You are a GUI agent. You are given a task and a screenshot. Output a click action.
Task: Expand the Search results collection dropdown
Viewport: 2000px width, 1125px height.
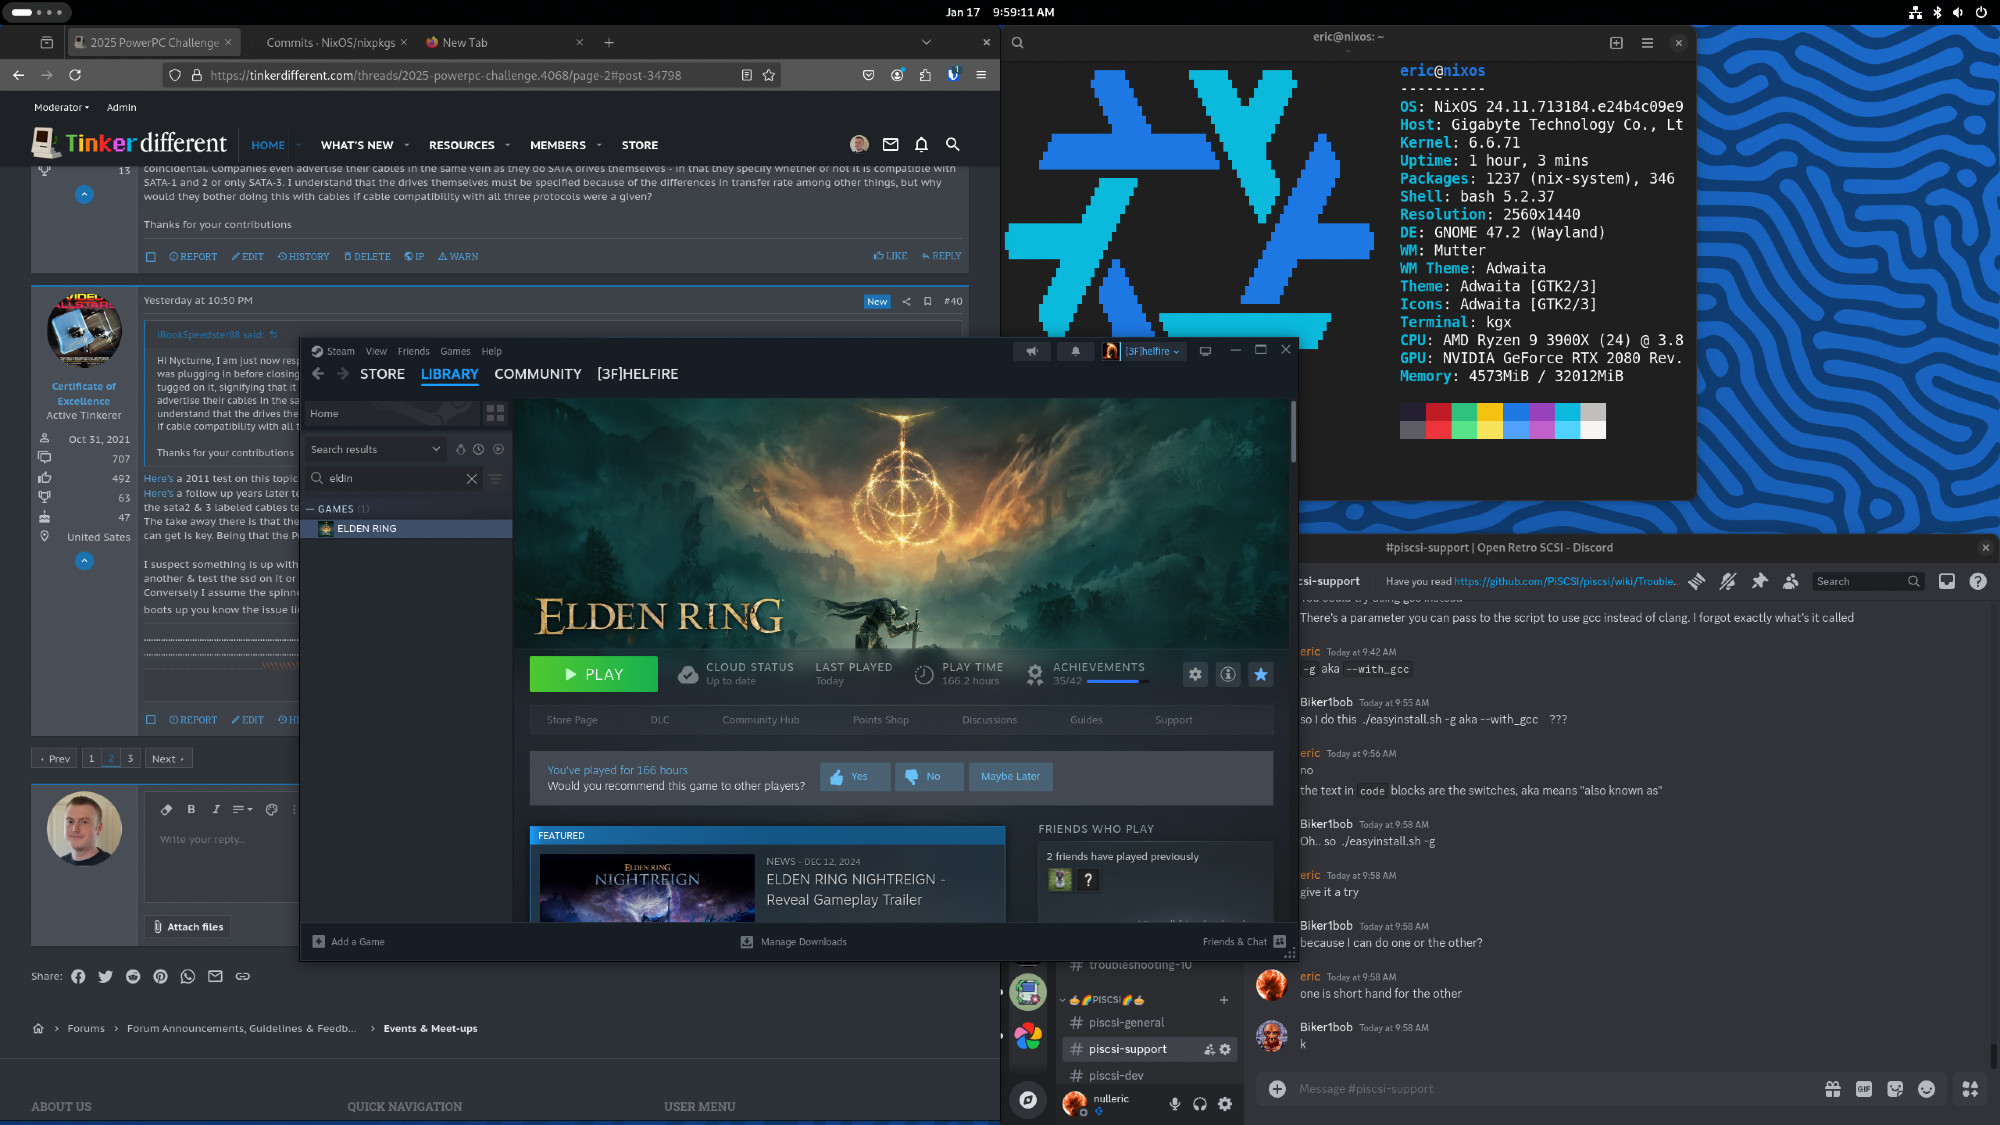click(x=436, y=450)
